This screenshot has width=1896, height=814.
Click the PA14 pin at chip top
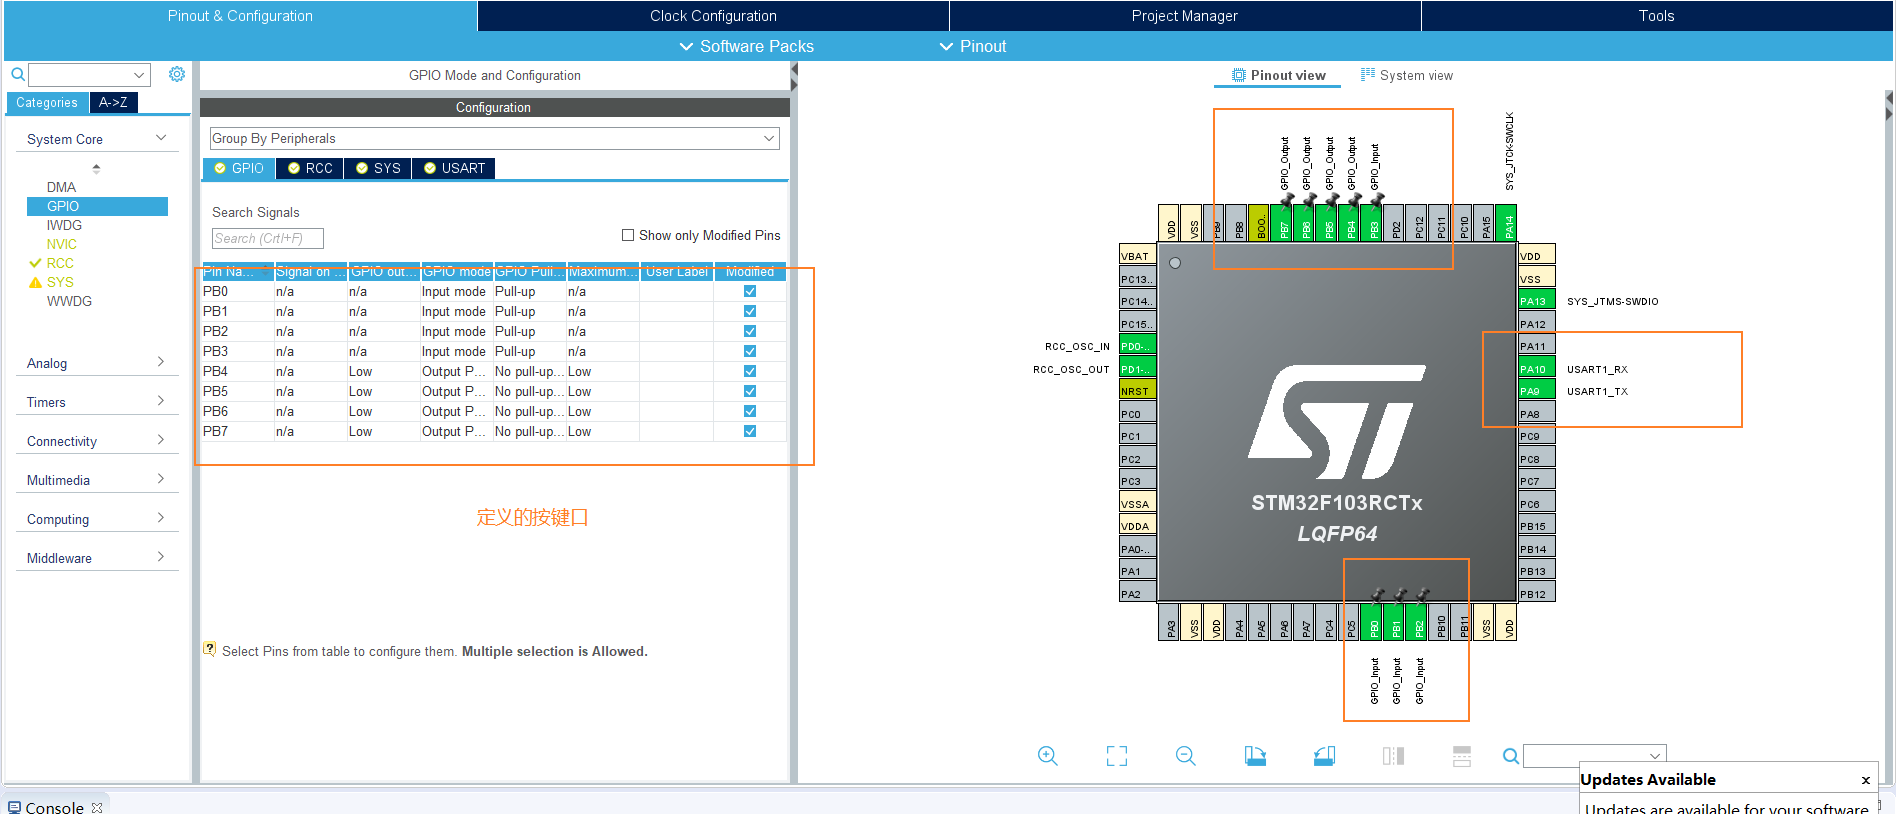tap(1508, 223)
